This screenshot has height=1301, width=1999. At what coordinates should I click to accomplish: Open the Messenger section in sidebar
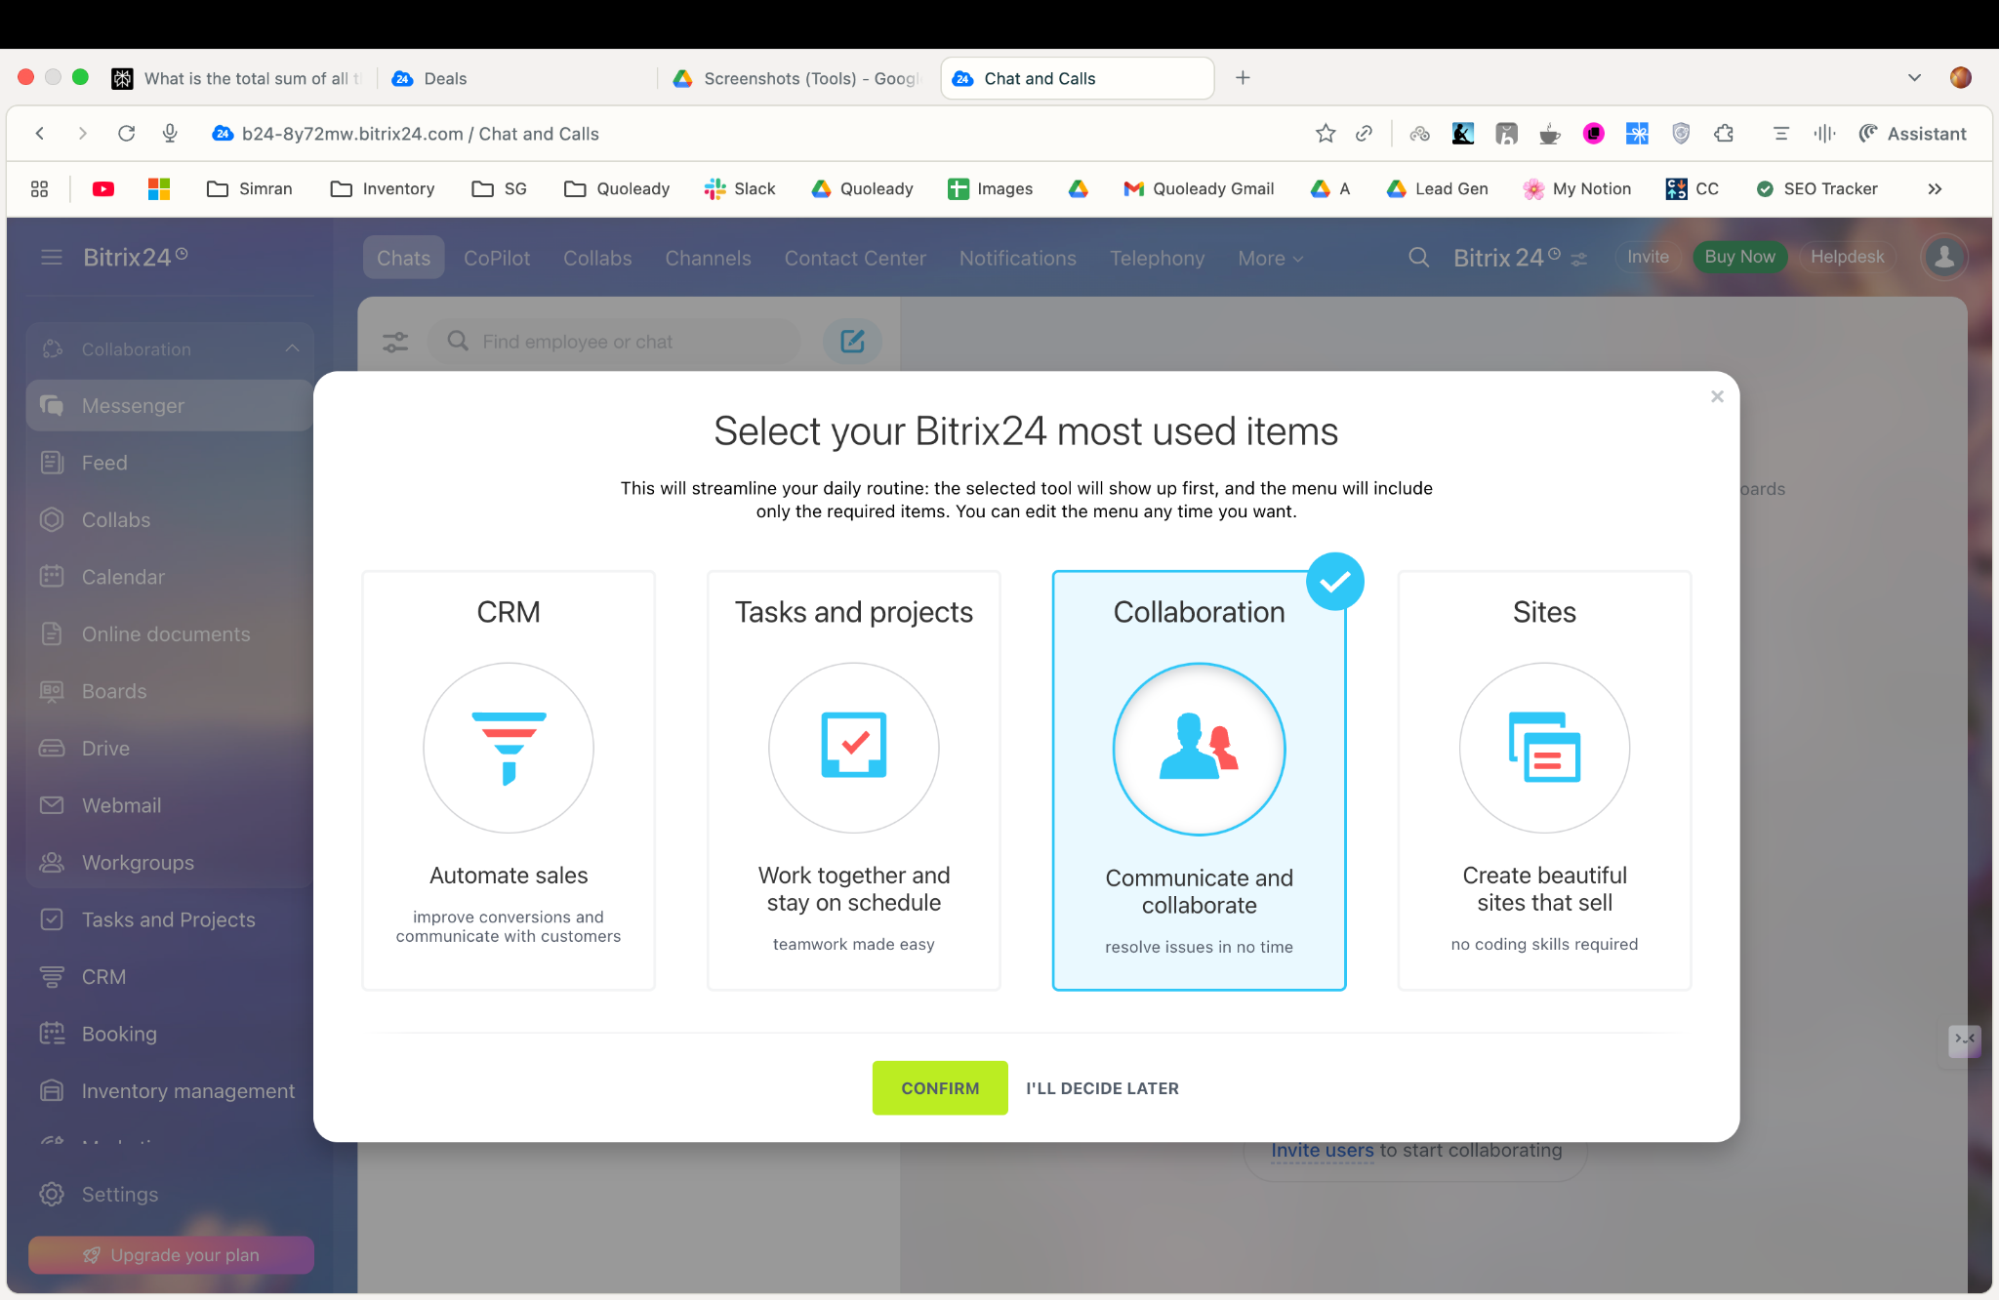[131, 405]
